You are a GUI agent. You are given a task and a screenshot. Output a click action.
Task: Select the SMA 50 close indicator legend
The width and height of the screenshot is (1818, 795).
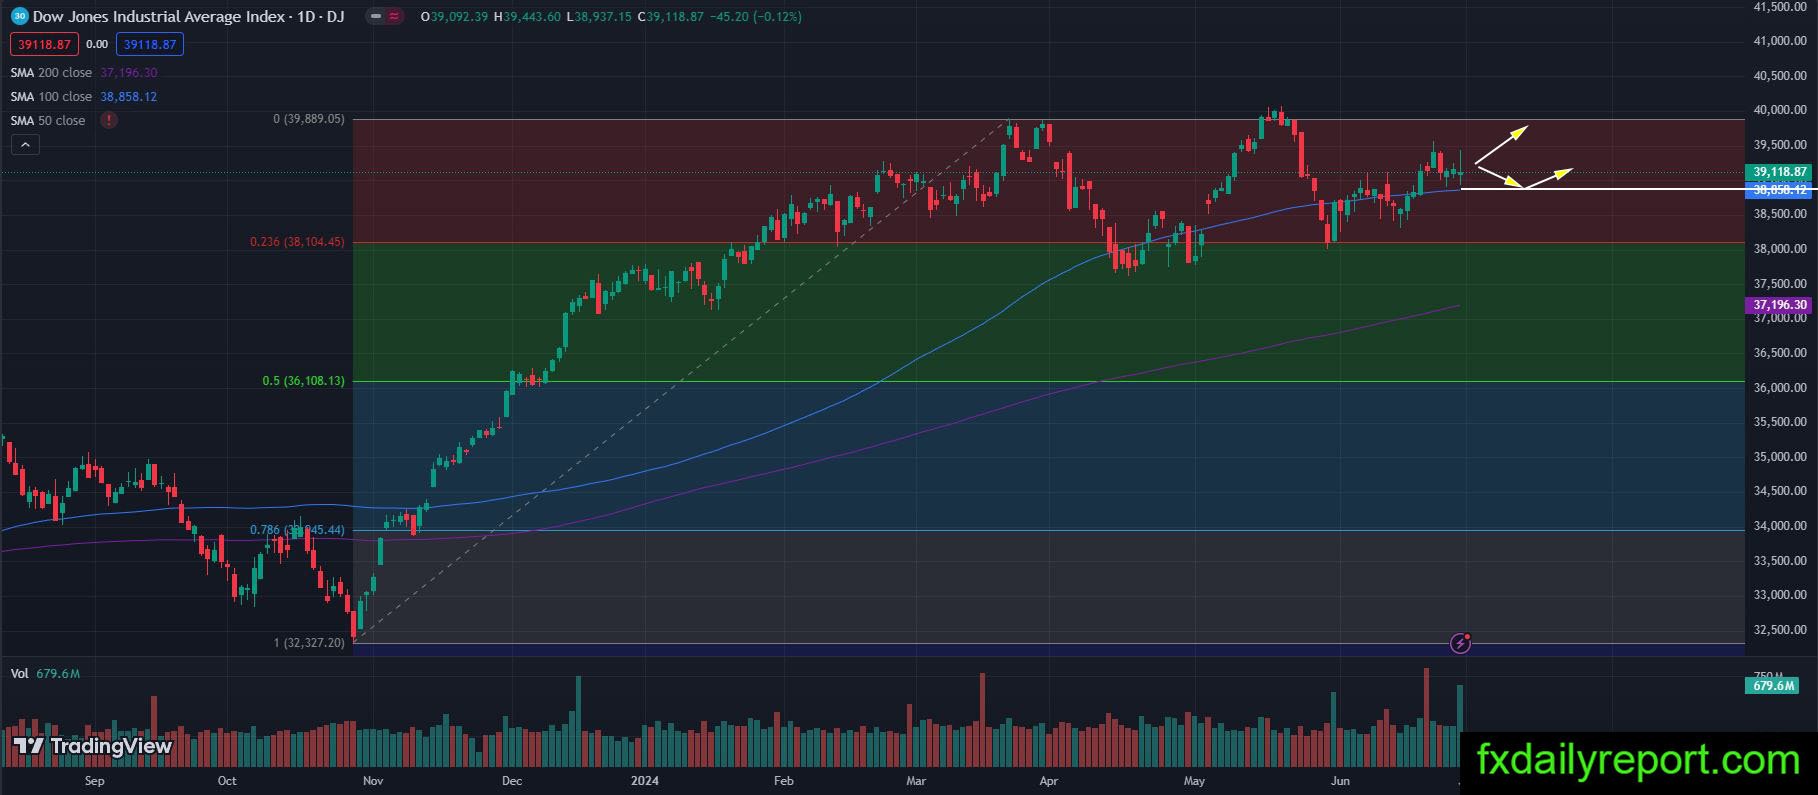click(48, 120)
